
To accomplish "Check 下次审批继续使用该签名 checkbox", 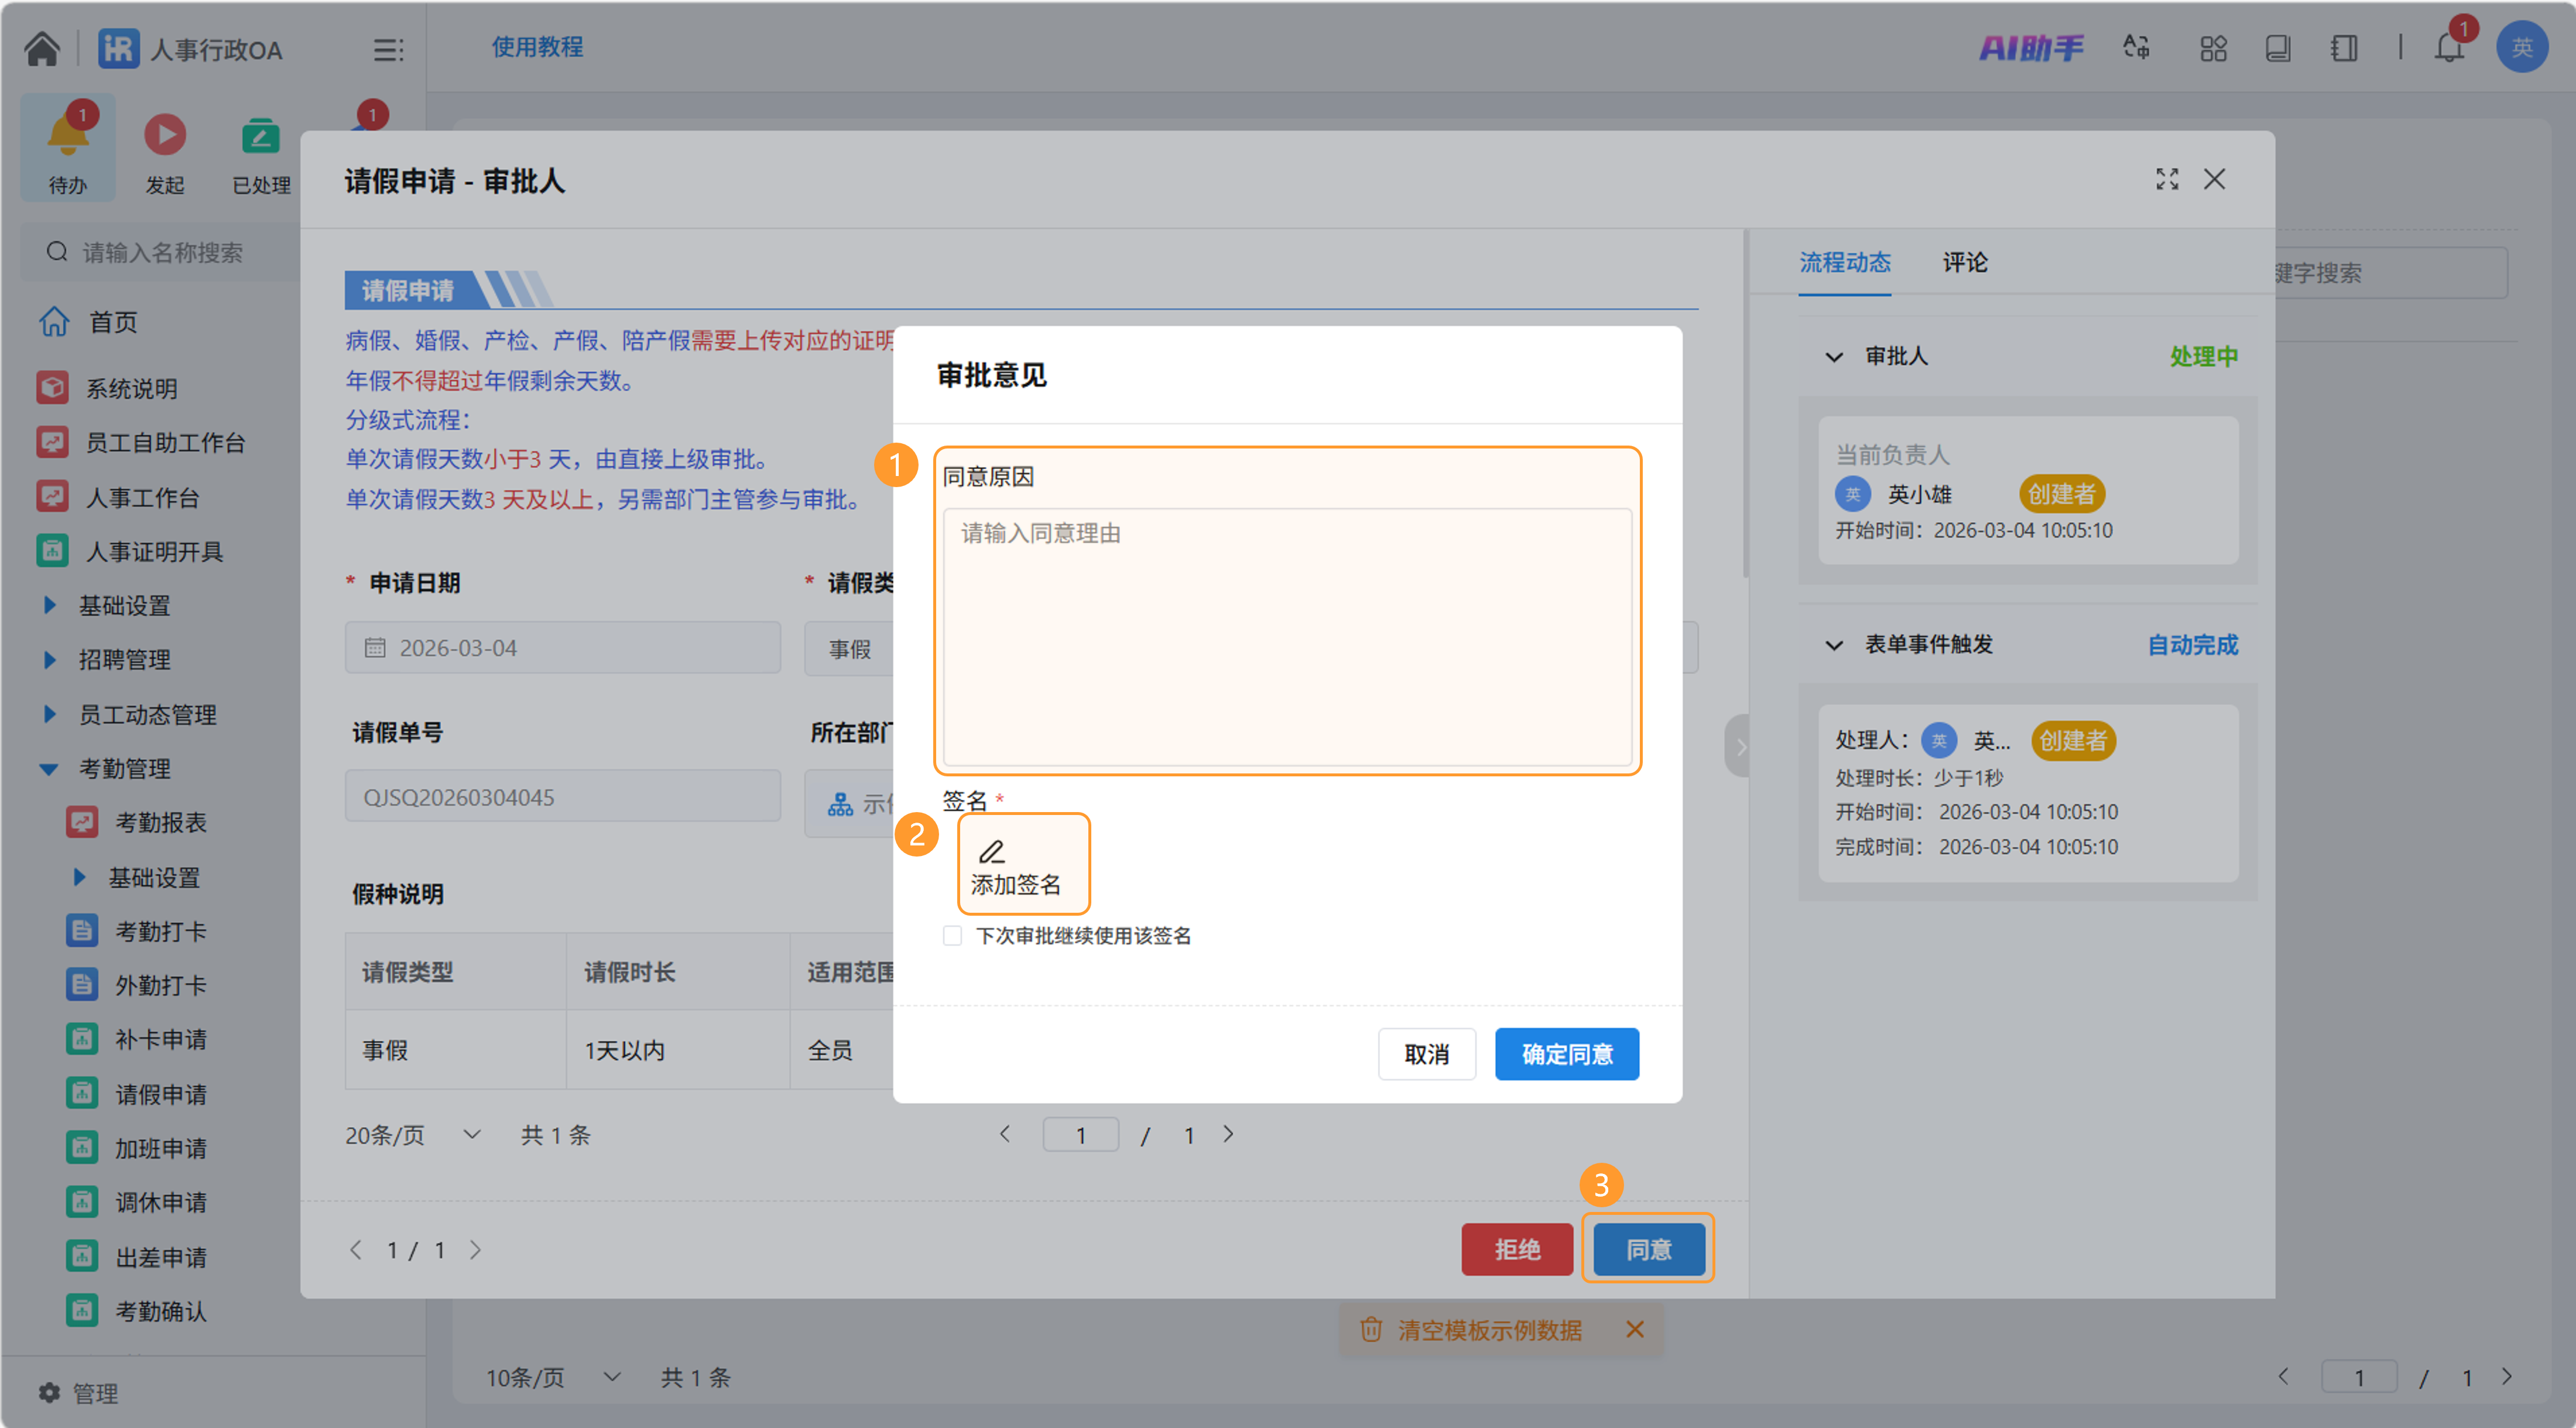I will 952,936.
